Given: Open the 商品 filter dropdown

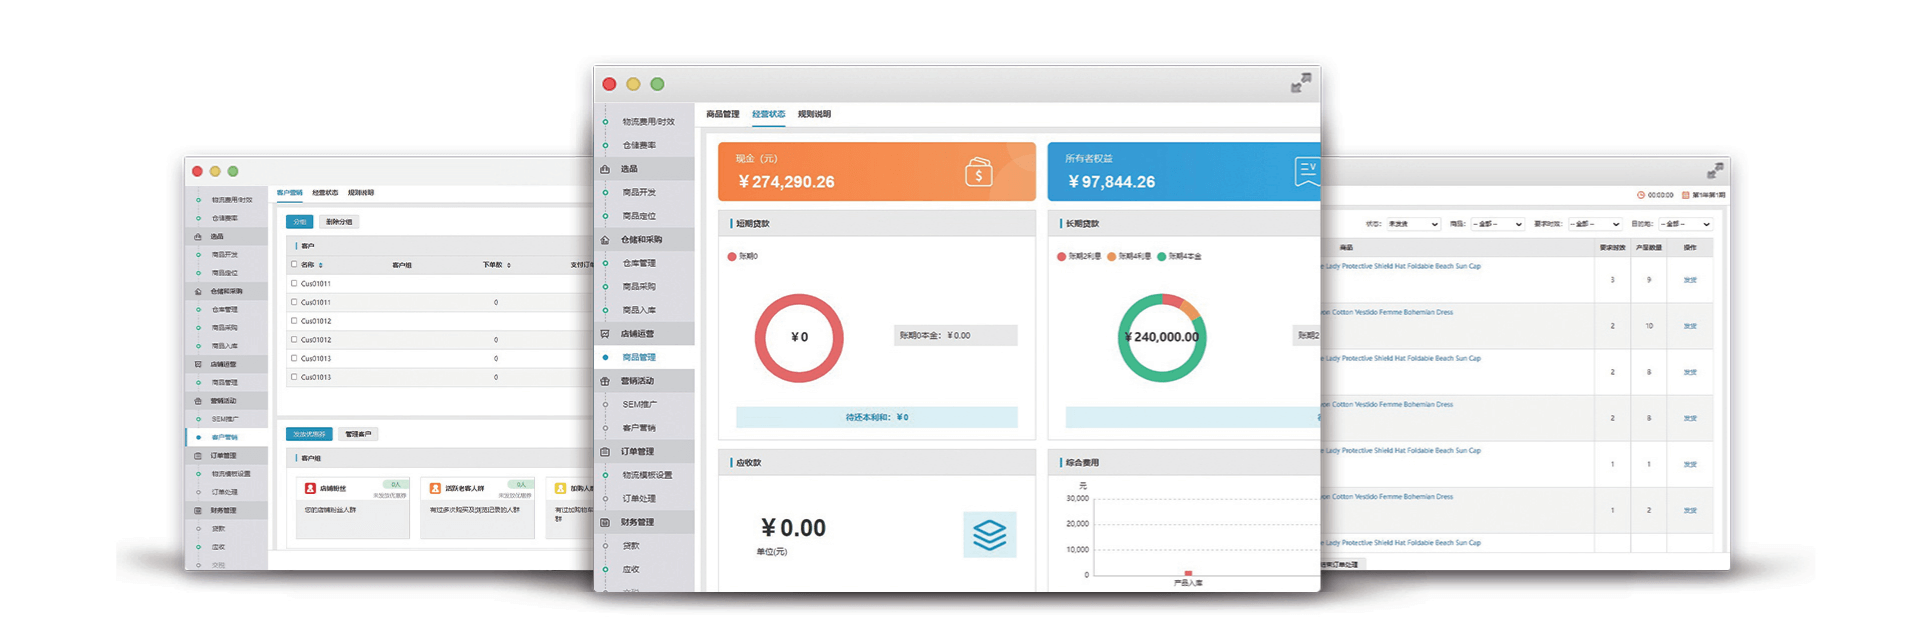Looking at the screenshot, I should click(x=1496, y=224).
